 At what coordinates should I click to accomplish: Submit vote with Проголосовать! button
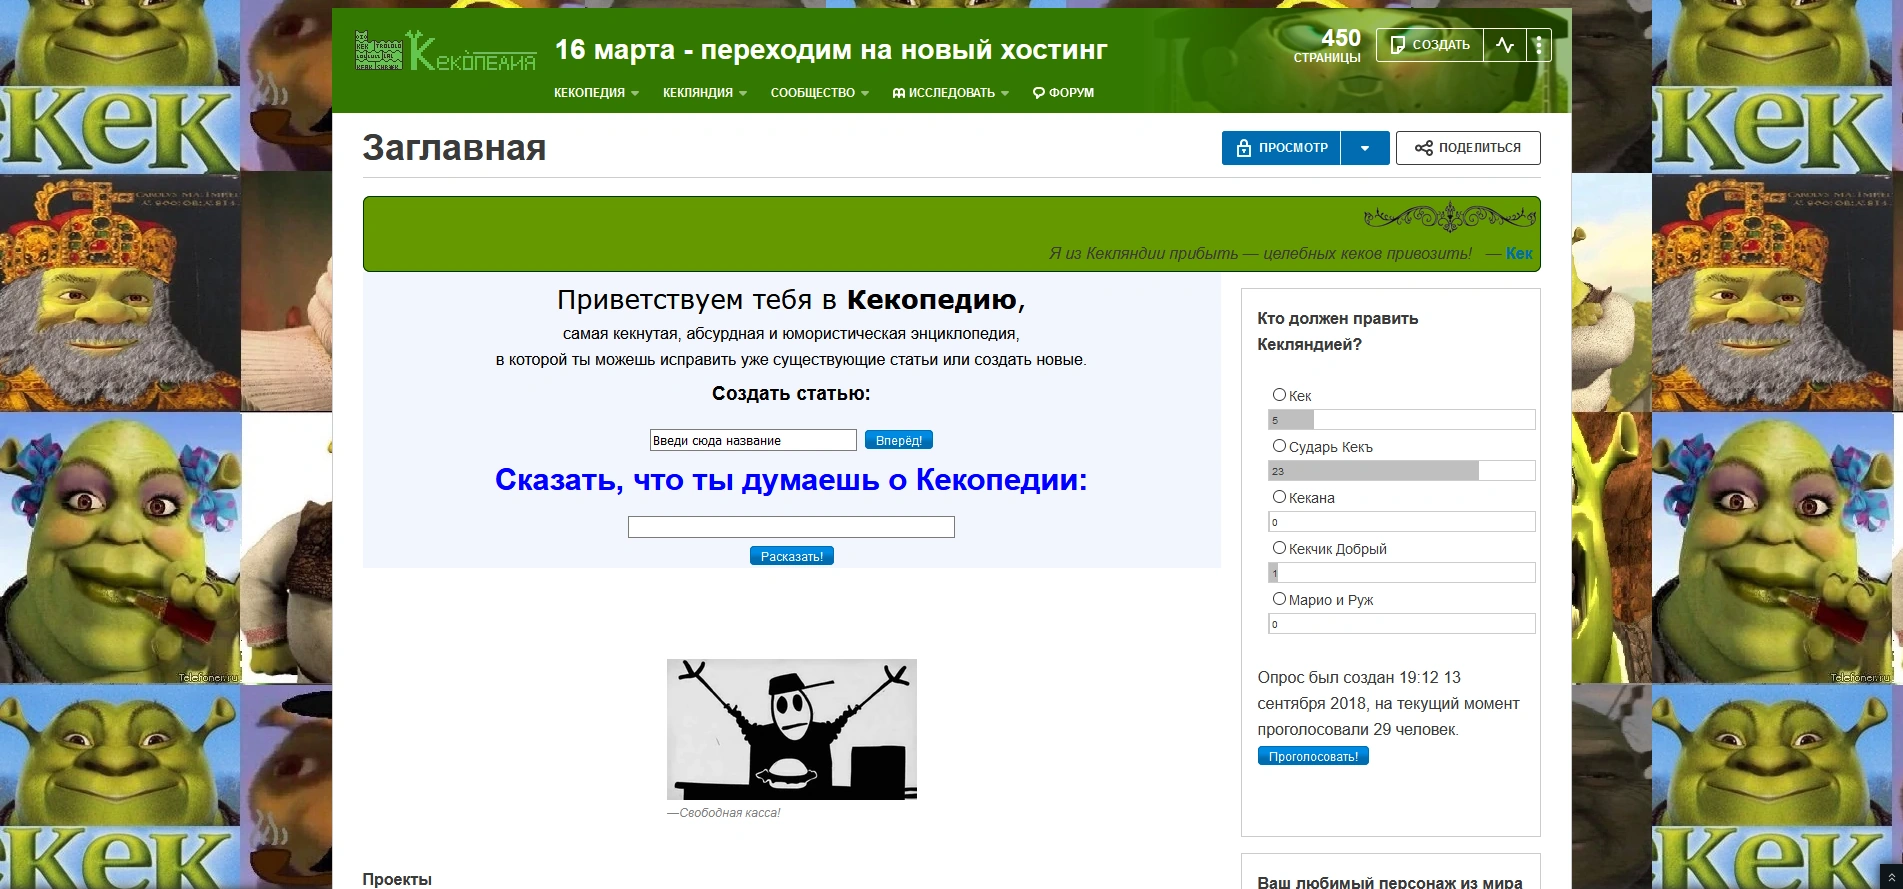tap(1313, 756)
